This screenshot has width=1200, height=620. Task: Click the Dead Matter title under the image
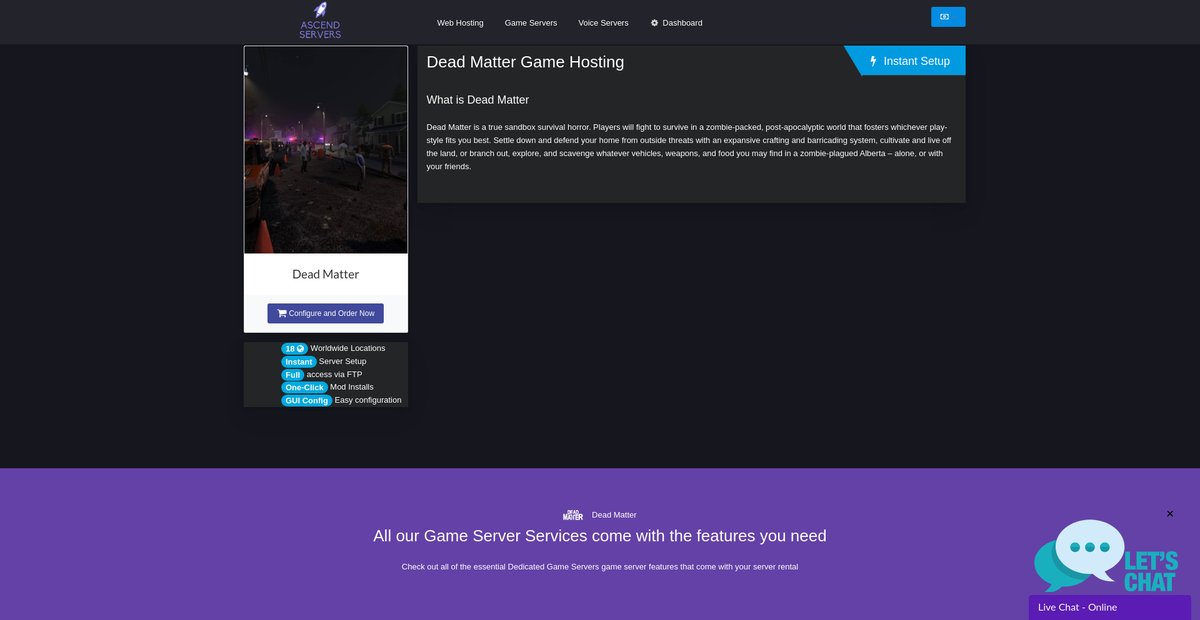326,274
